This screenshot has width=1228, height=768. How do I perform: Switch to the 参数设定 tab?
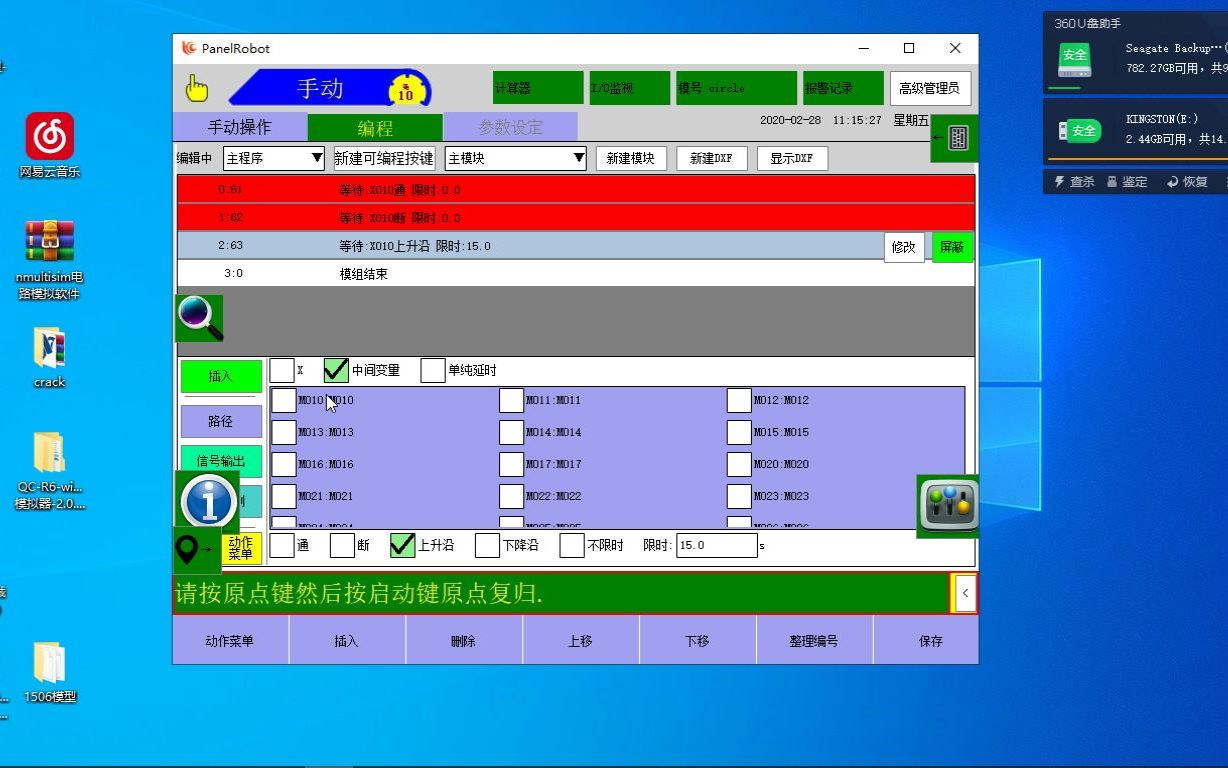pos(510,127)
